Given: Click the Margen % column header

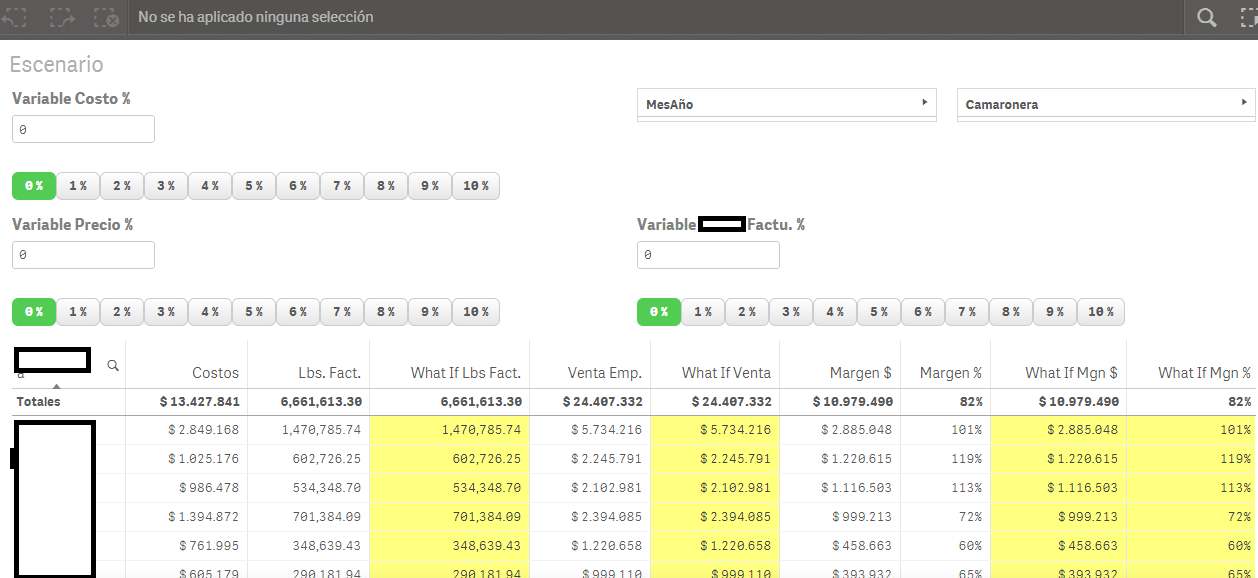Looking at the screenshot, I should tap(951, 373).
